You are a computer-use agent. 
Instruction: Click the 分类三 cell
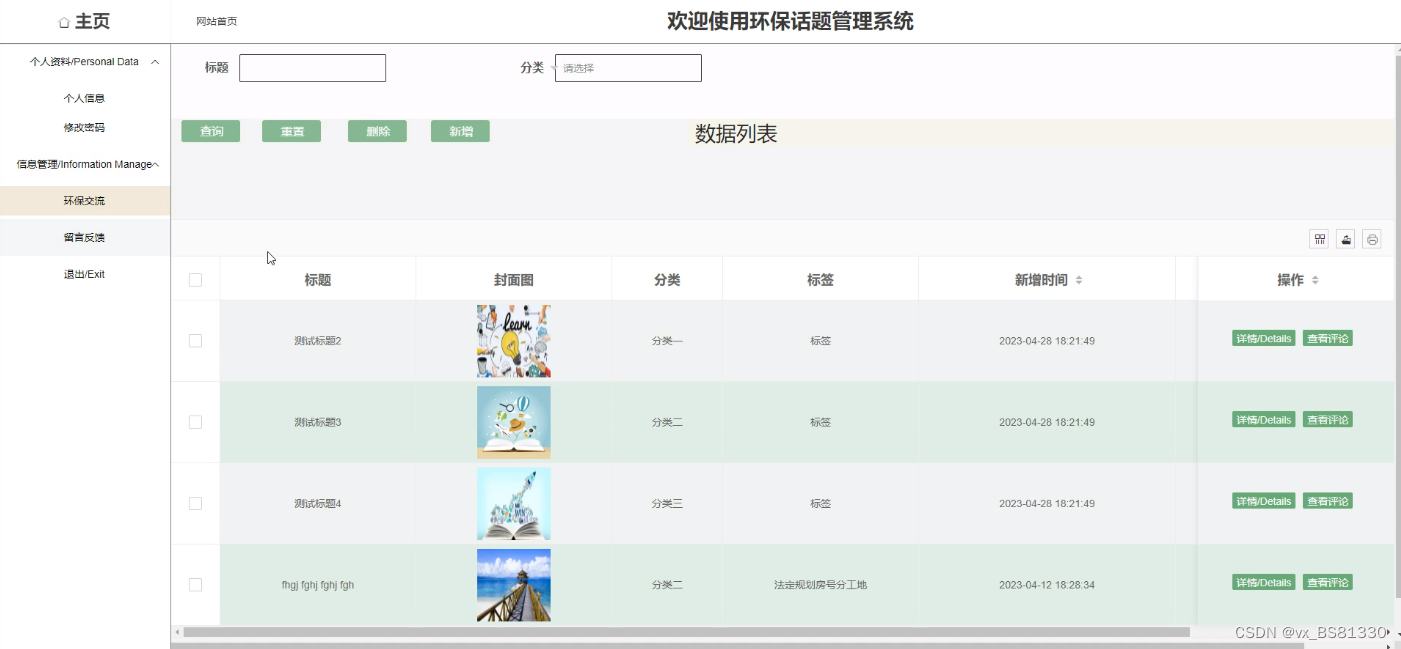coord(667,503)
